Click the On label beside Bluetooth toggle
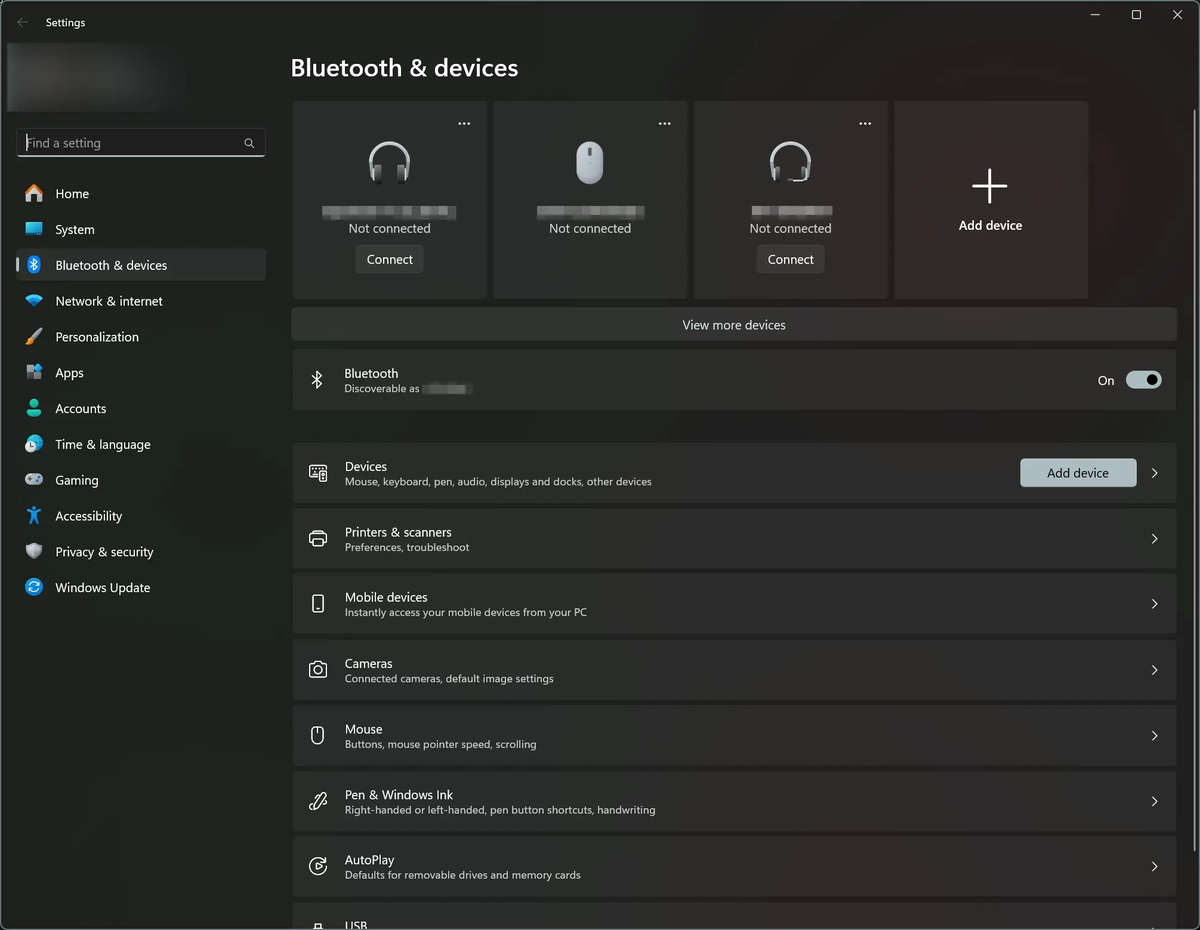This screenshot has height=930, width=1200. [1106, 380]
